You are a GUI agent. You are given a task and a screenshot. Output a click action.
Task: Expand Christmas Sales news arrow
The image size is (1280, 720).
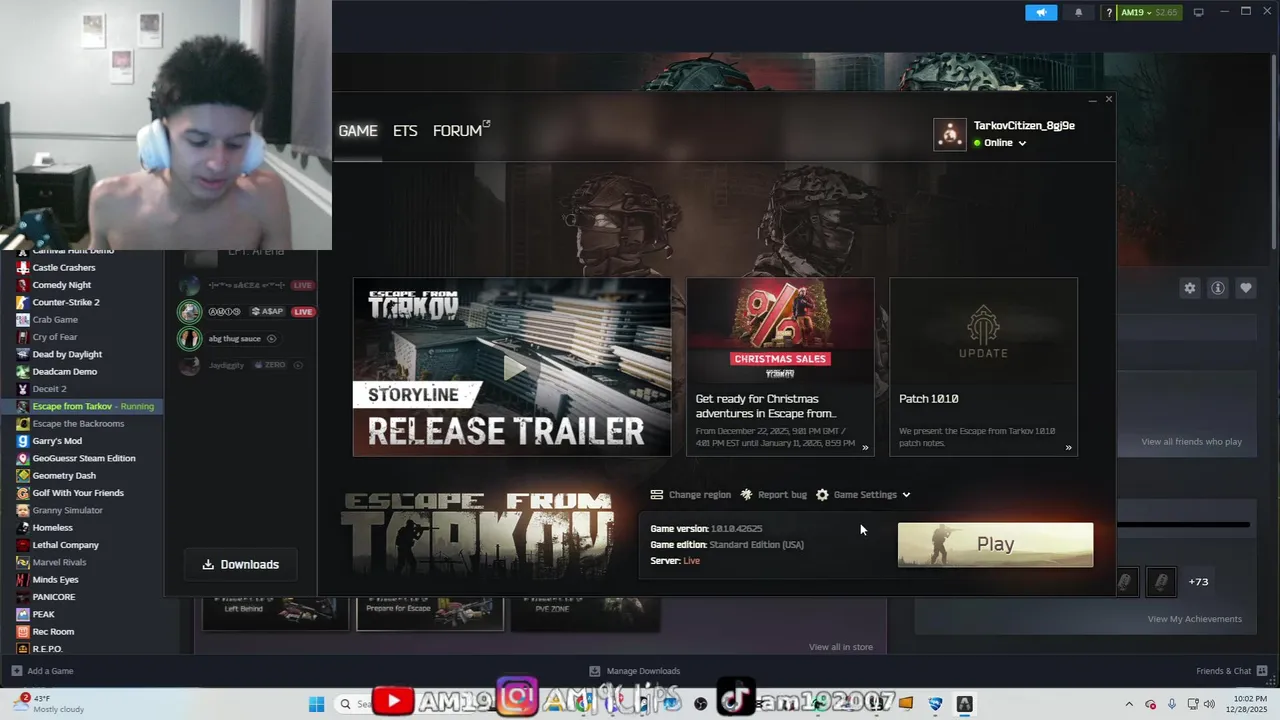point(865,448)
